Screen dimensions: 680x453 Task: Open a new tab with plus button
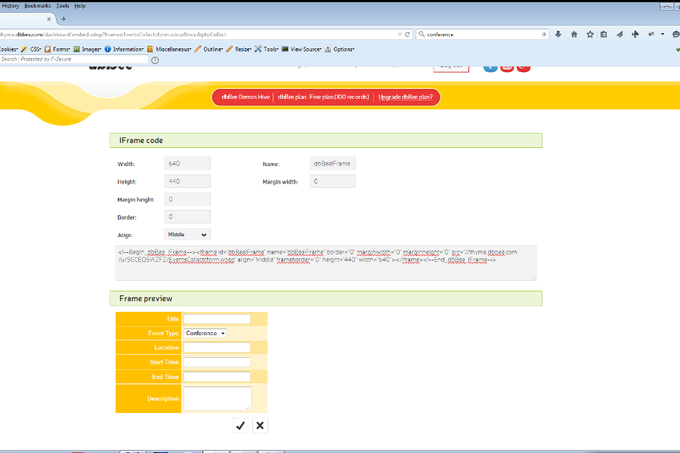(x=63, y=19)
